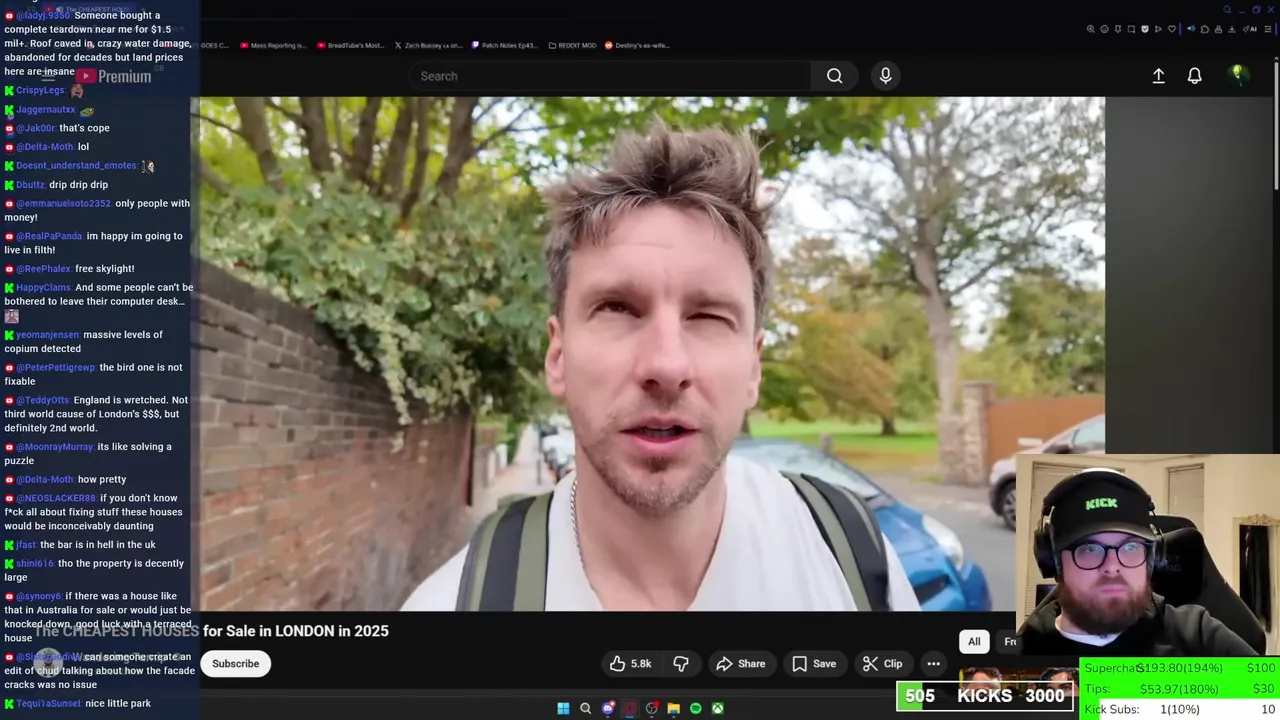This screenshot has width=1280, height=720.
Task: Open the browser easy setup menu icon
Action: (1268, 29)
